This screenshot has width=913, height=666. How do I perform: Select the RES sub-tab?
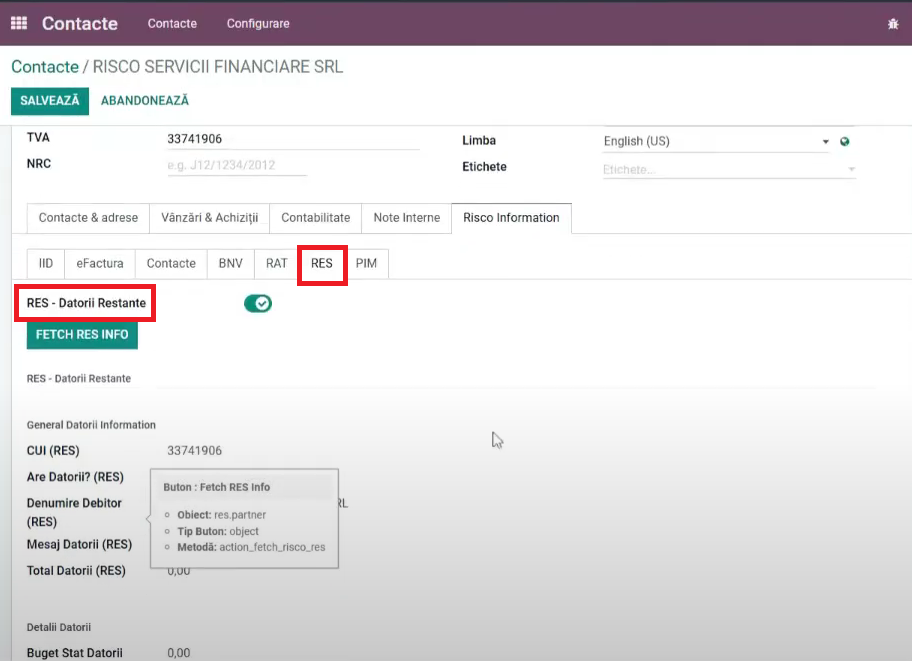[x=322, y=264]
